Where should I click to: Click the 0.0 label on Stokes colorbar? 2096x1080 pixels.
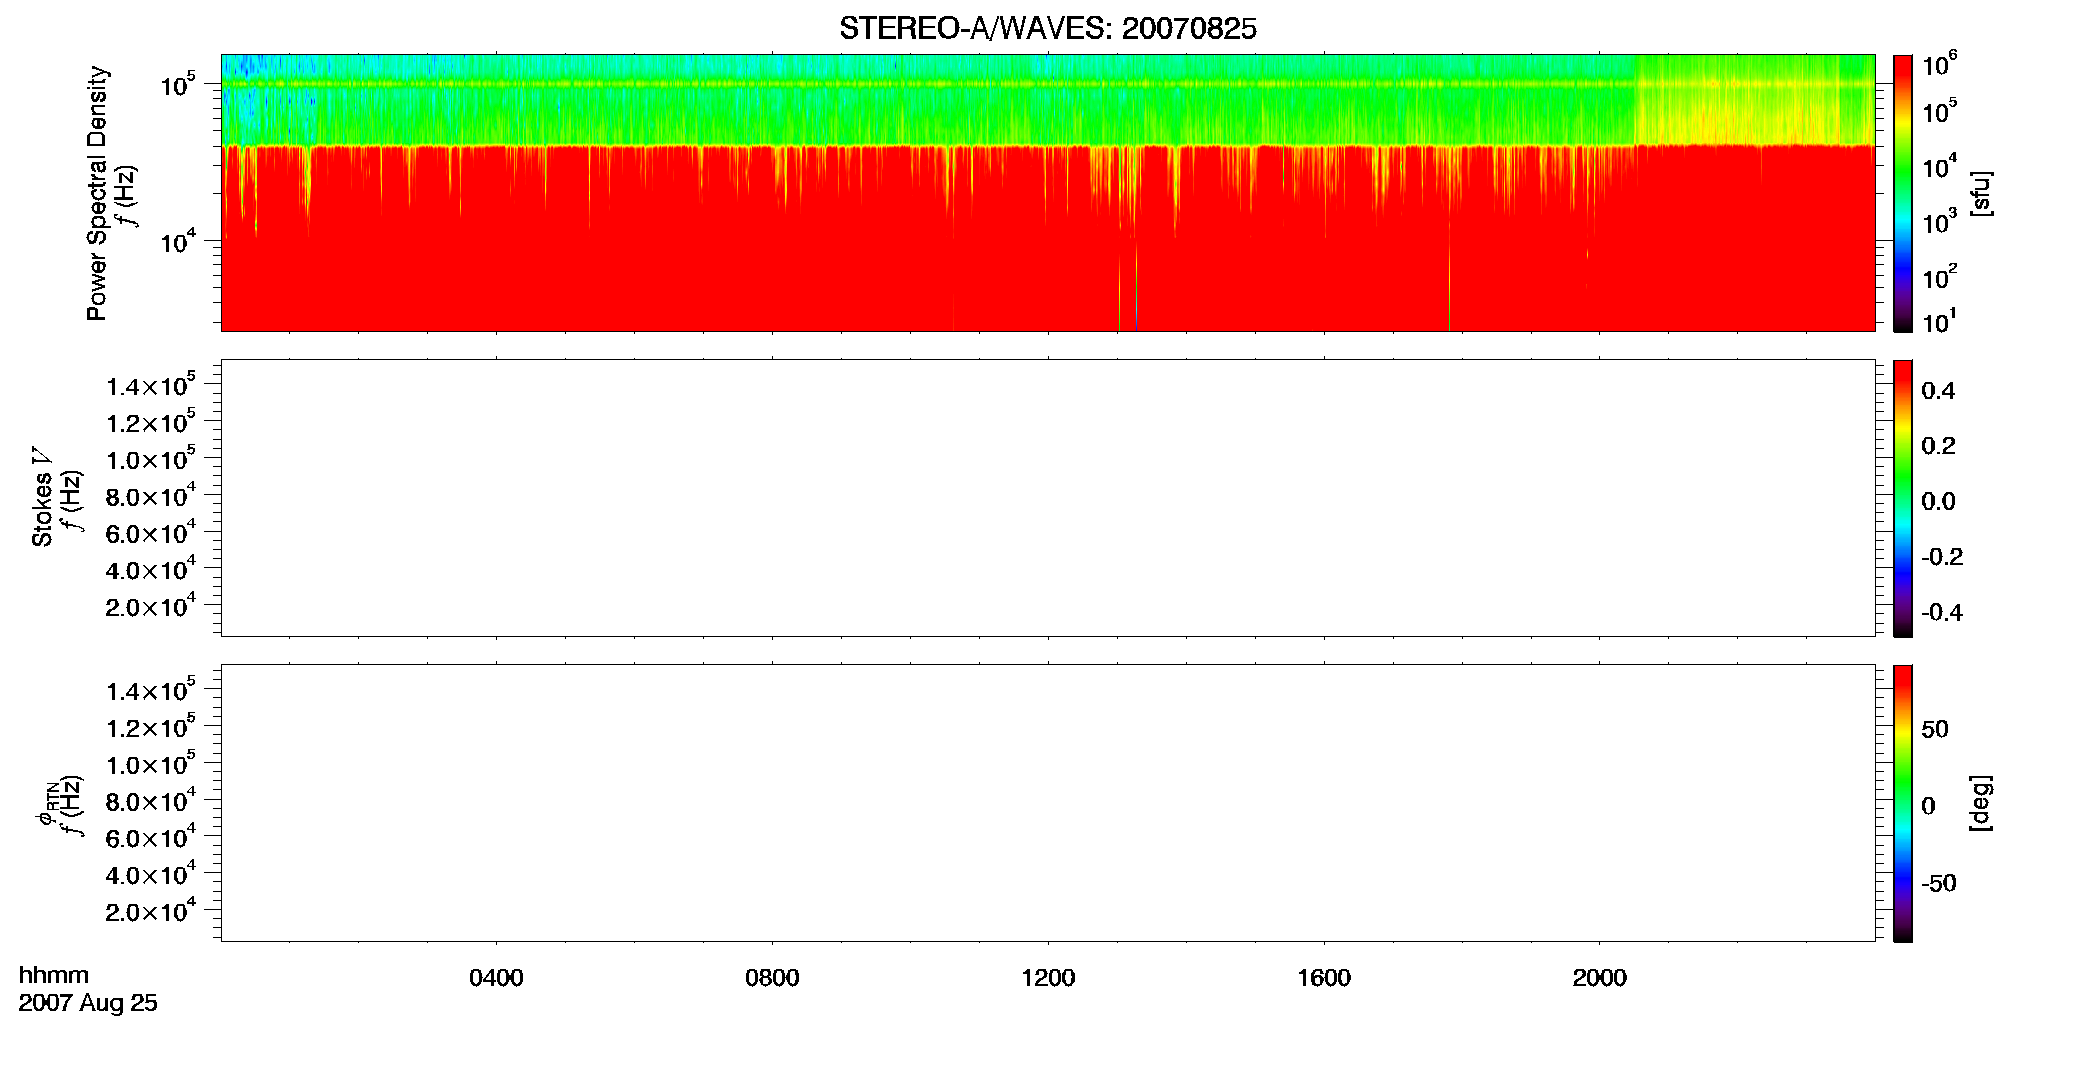click(x=1938, y=502)
